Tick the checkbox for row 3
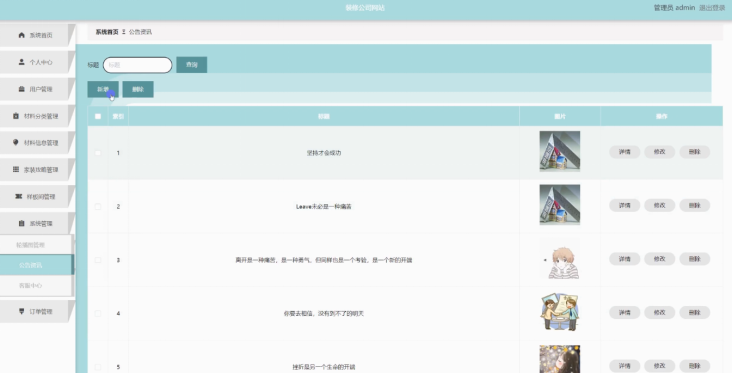This screenshot has width=733, height=374. tap(98, 260)
